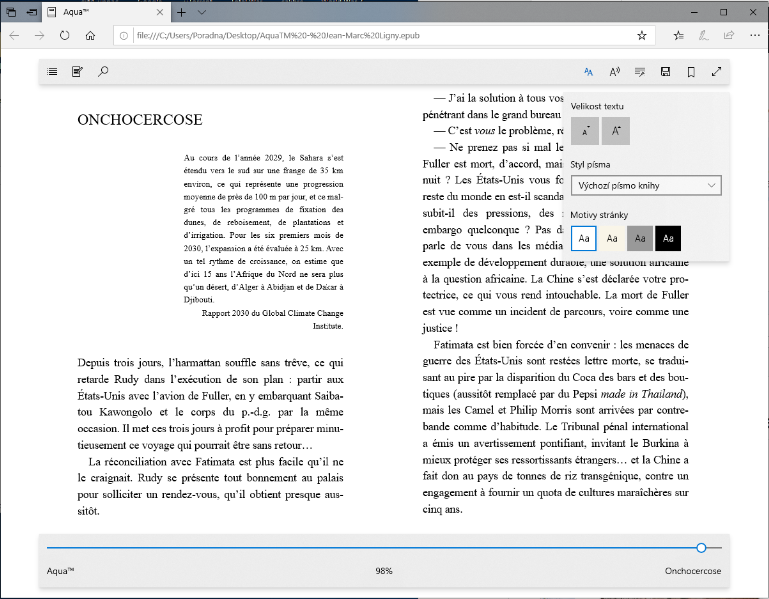Viewport: 769px width, 599px height.
Task: Expand the Styl písma font dropdown
Action: [646, 185]
